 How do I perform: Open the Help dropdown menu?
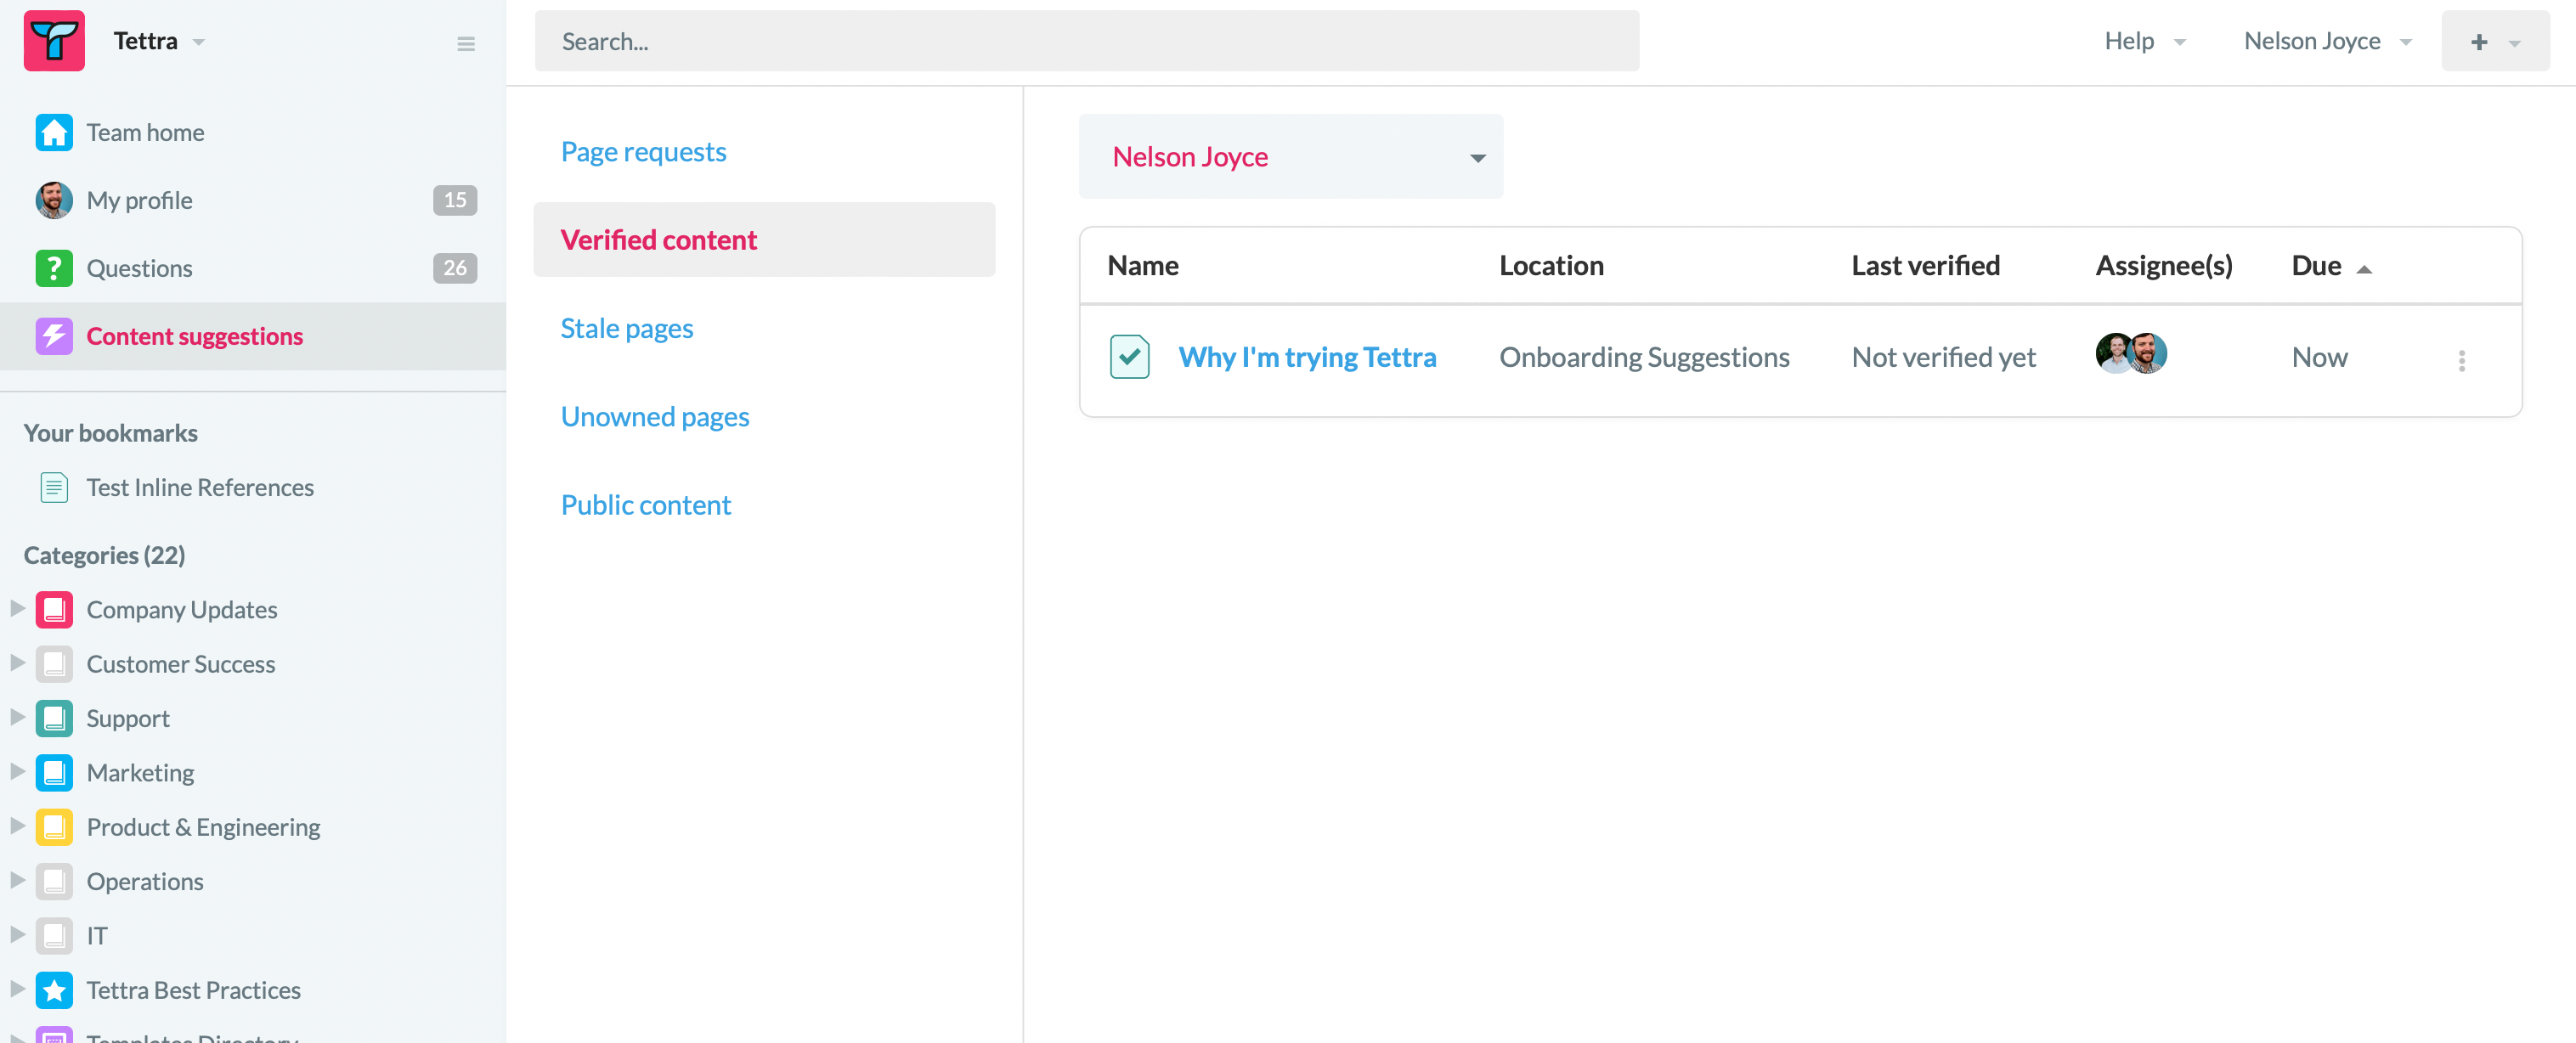(x=2145, y=41)
